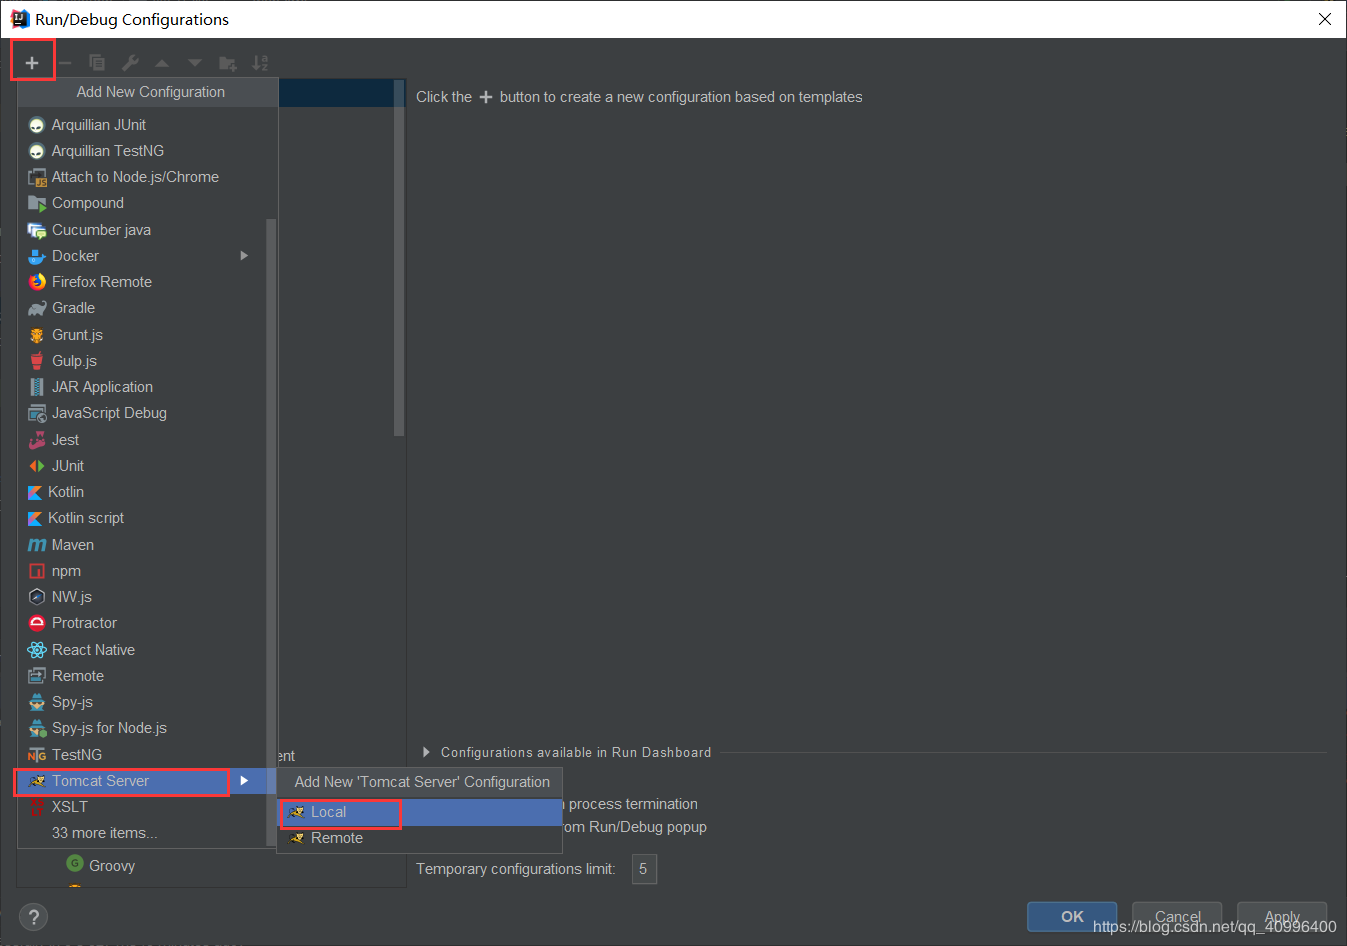Select Groovy template in the tree
This screenshot has height=946, width=1347.
111,865
